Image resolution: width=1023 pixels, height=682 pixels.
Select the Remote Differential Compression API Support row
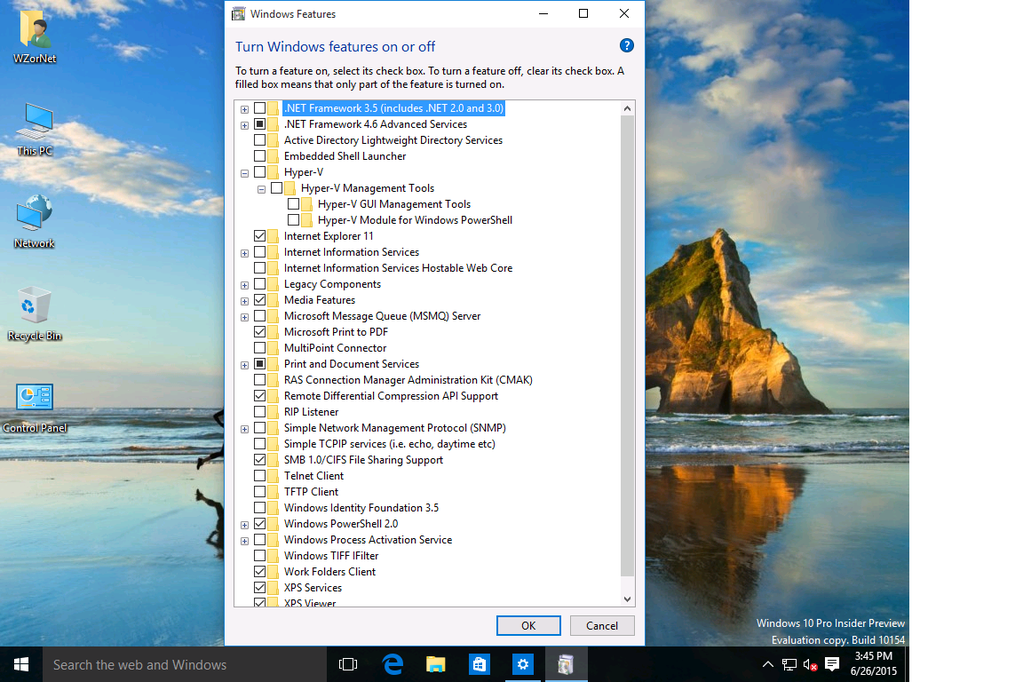391,396
